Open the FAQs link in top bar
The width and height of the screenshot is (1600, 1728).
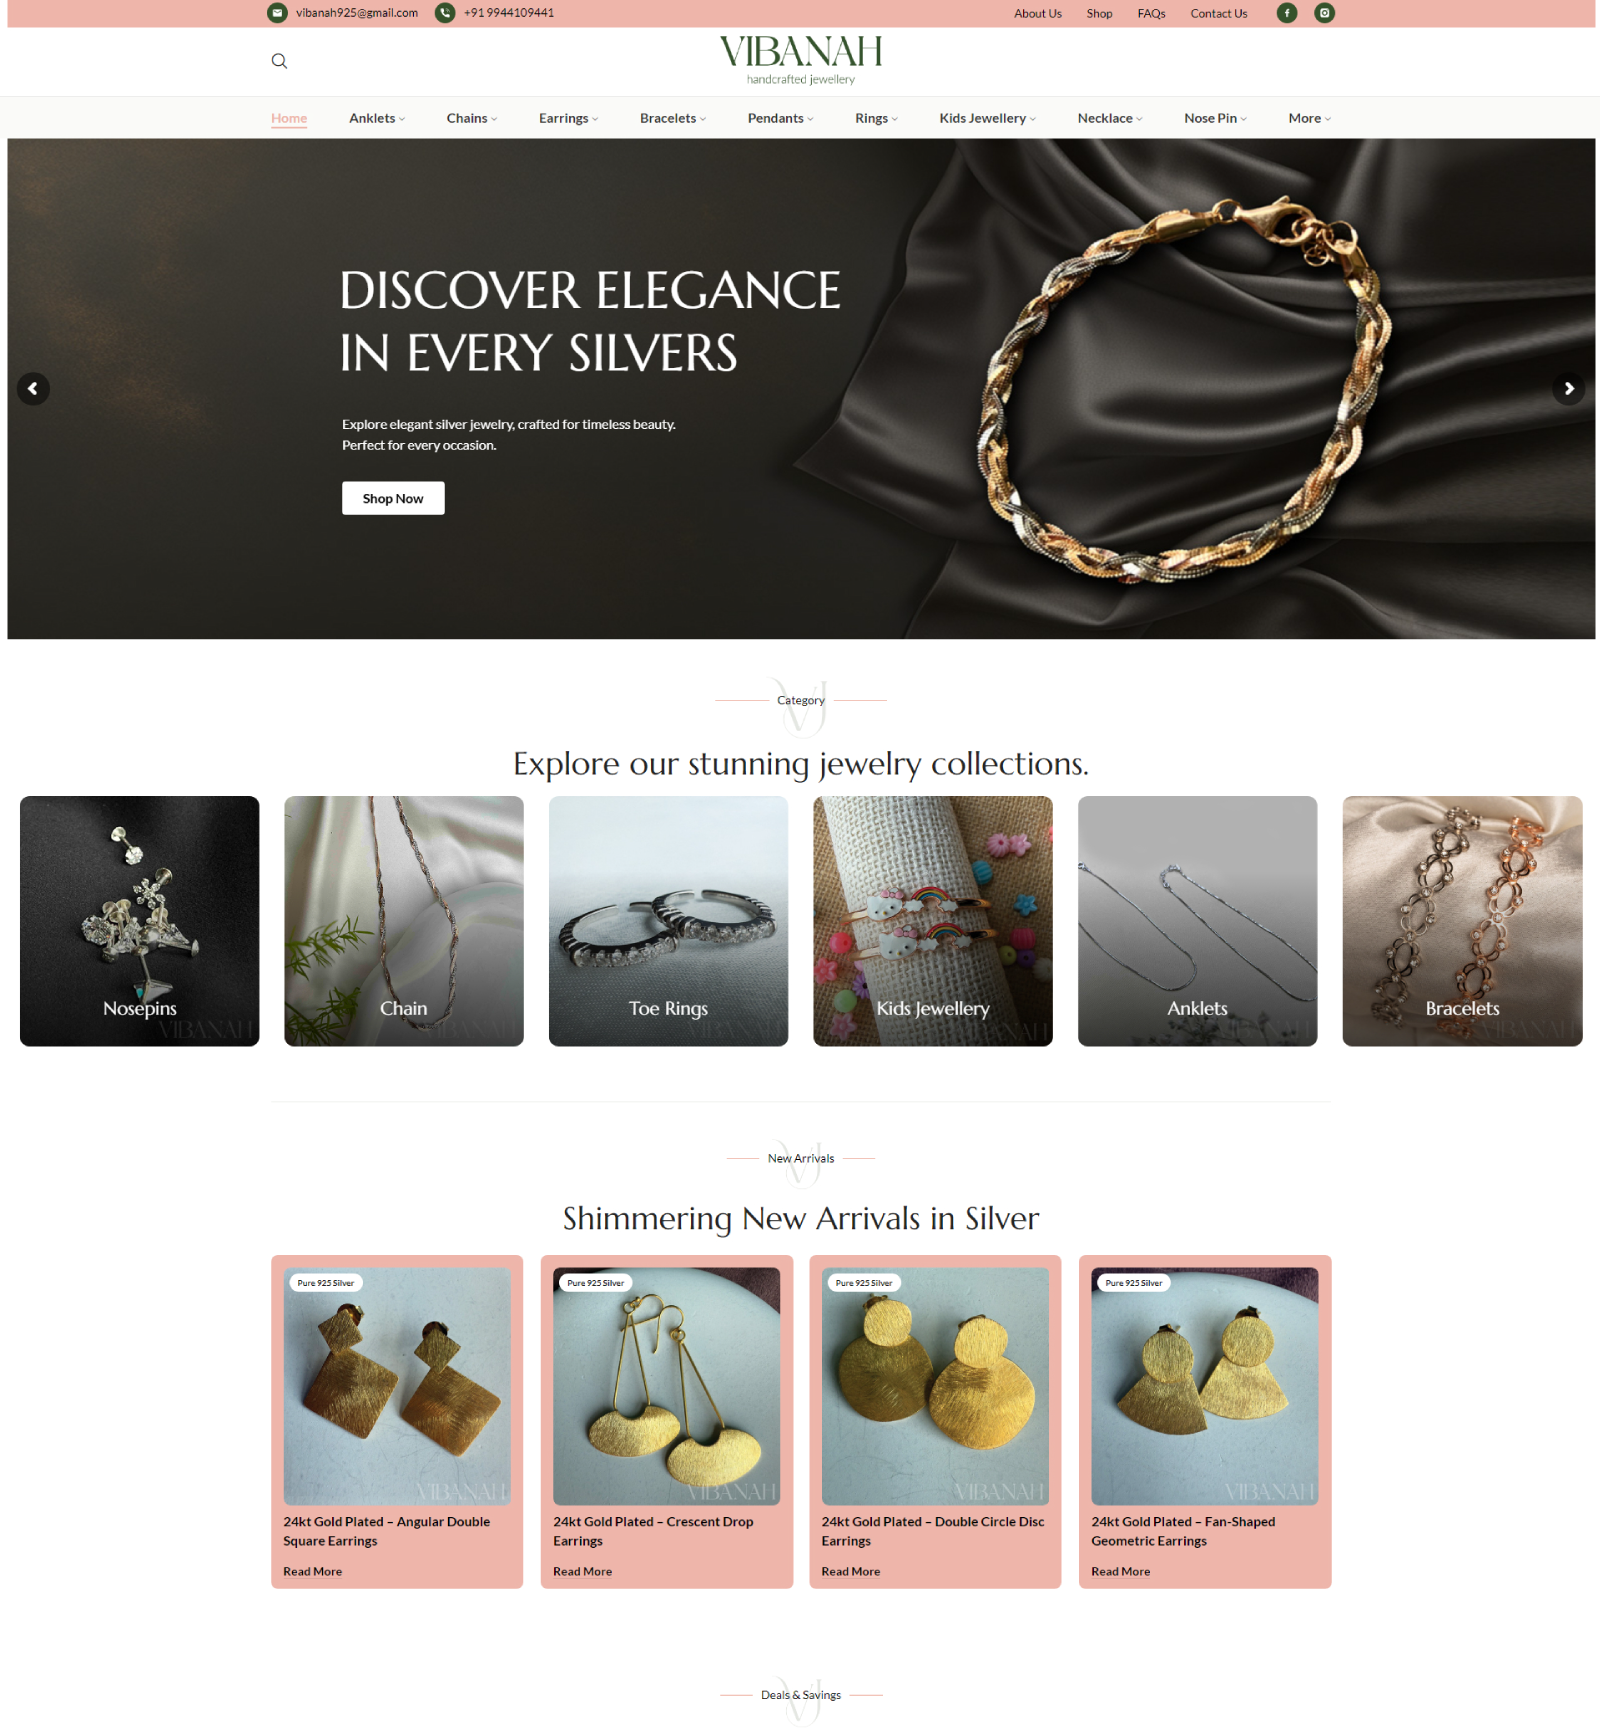click(x=1151, y=13)
